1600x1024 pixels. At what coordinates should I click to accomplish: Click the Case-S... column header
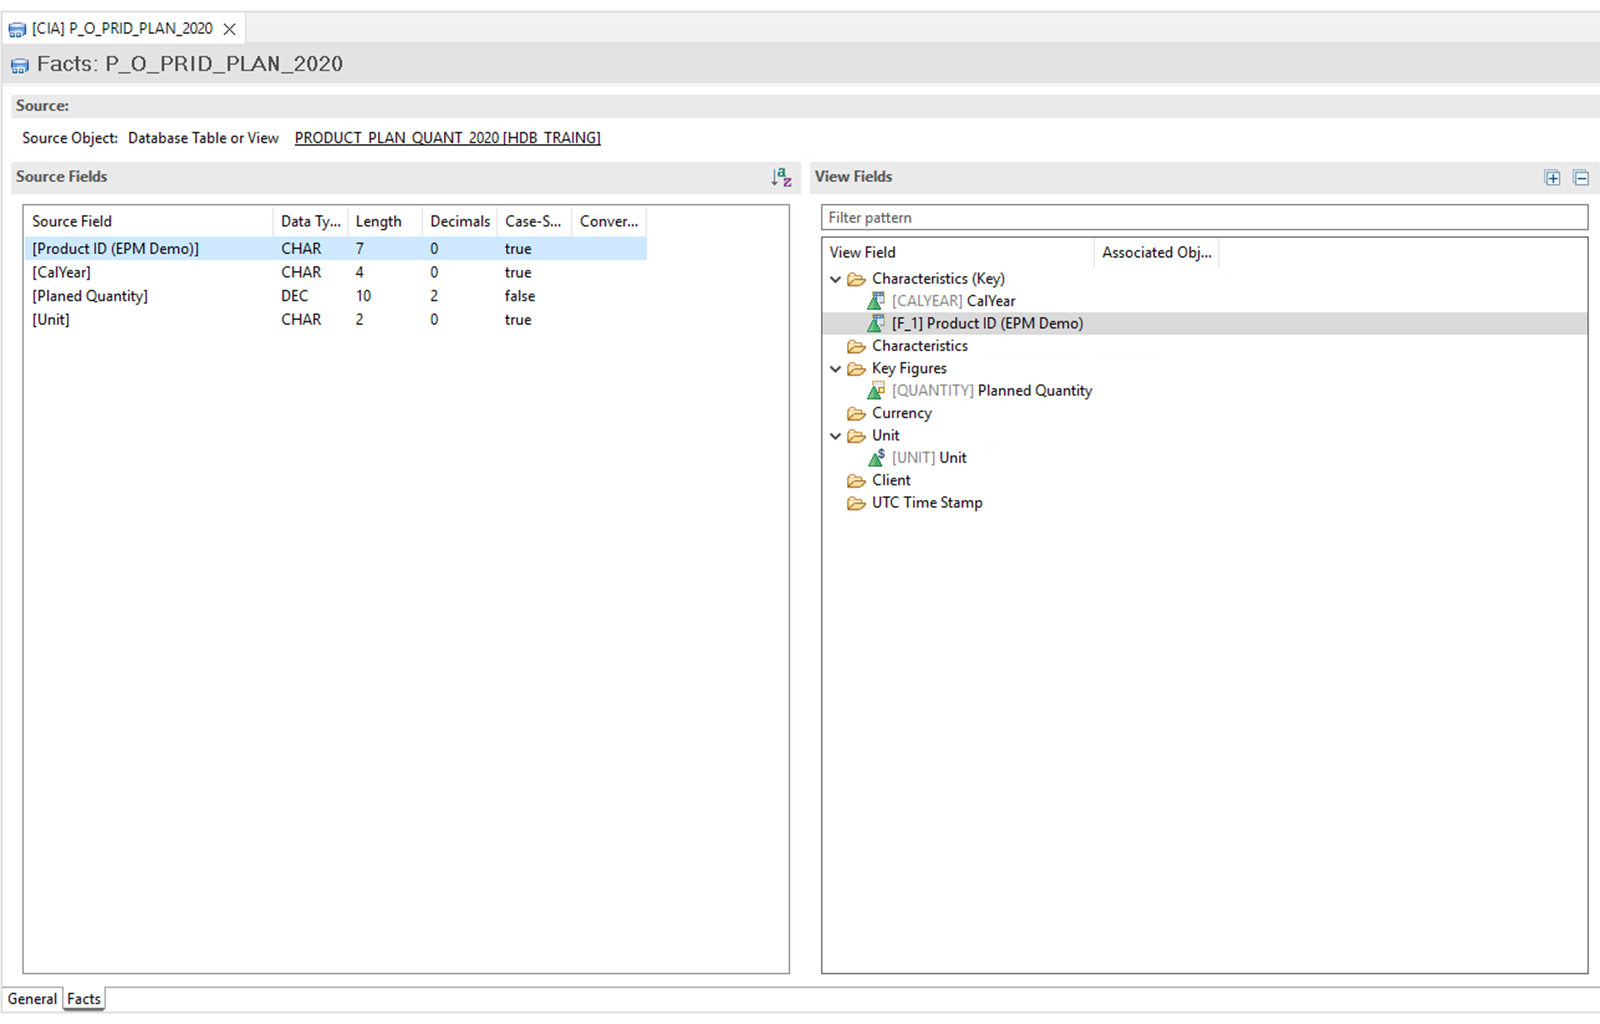[x=534, y=221]
